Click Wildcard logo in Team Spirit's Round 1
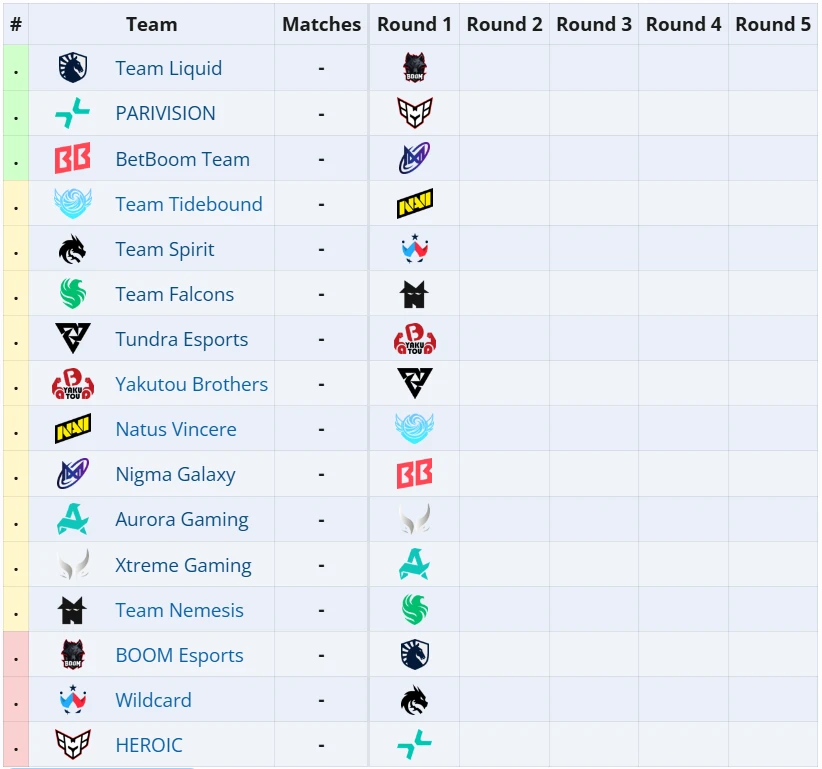This screenshot has width=822, height=769. coord(415,248)
